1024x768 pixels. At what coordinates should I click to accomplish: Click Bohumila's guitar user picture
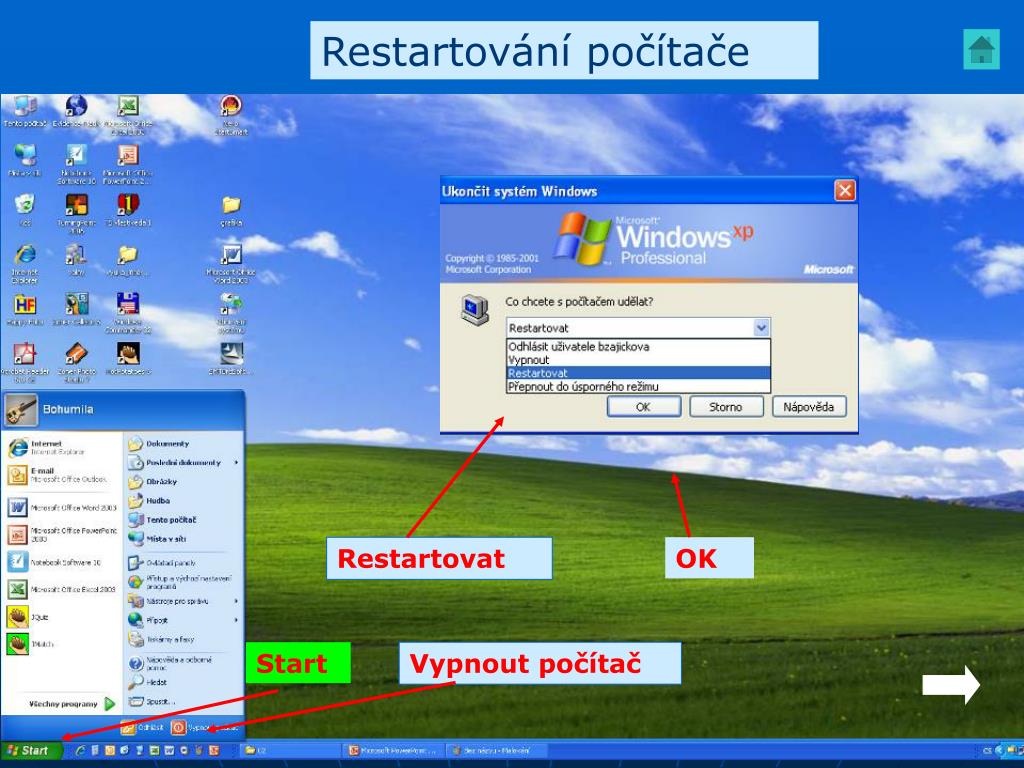coord(21,410)
